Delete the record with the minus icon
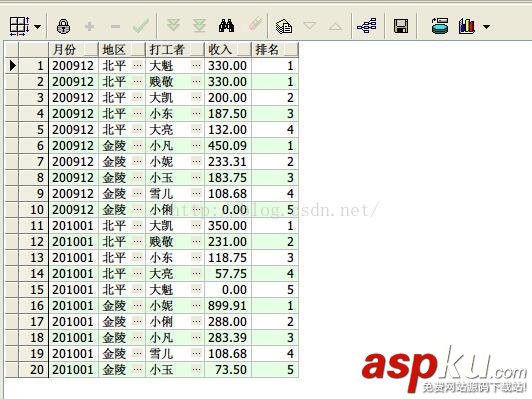 (115, 26)
